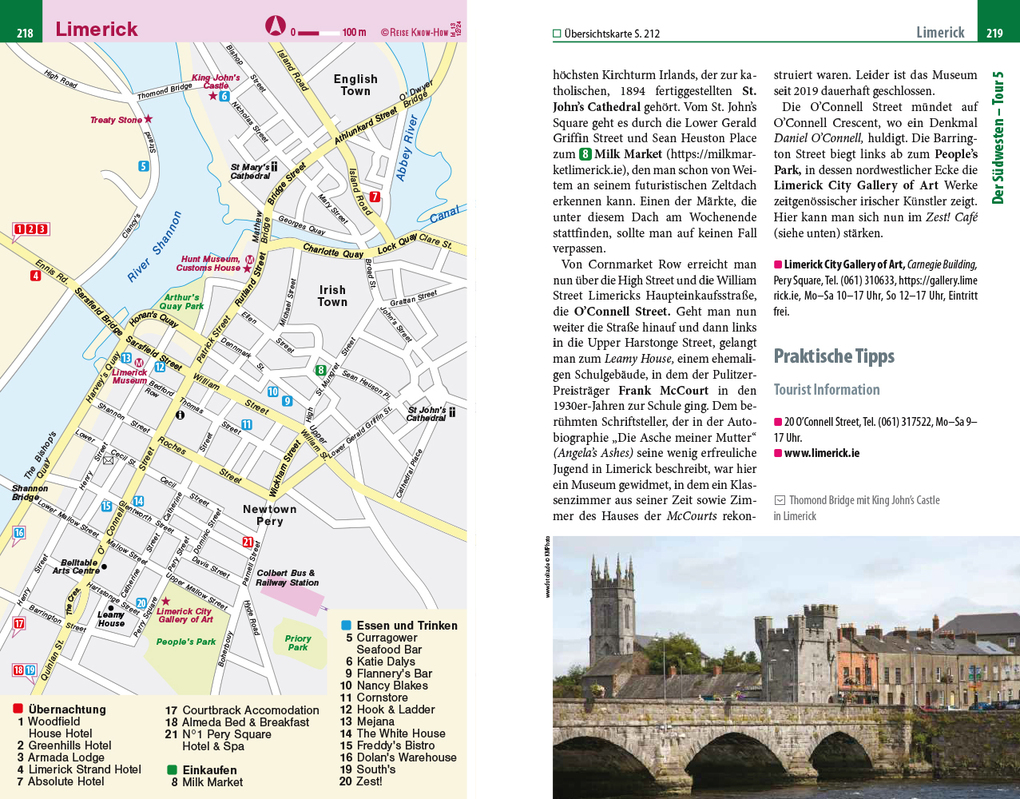The image size is (1020, 799).
Task: Select blue map marker 6 at King John's Castle
Action: click(x=225, y=96)
